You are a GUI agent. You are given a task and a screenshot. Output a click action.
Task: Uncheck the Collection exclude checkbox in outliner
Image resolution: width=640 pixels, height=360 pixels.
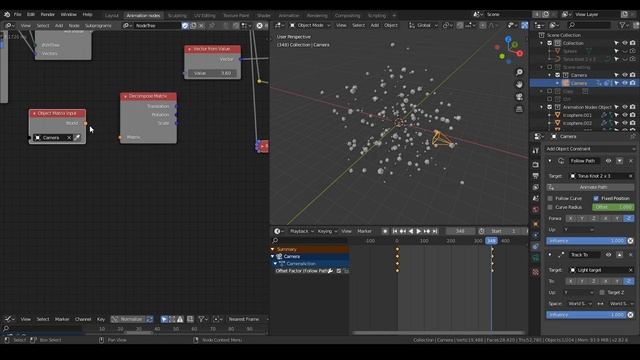pos(550,43)
